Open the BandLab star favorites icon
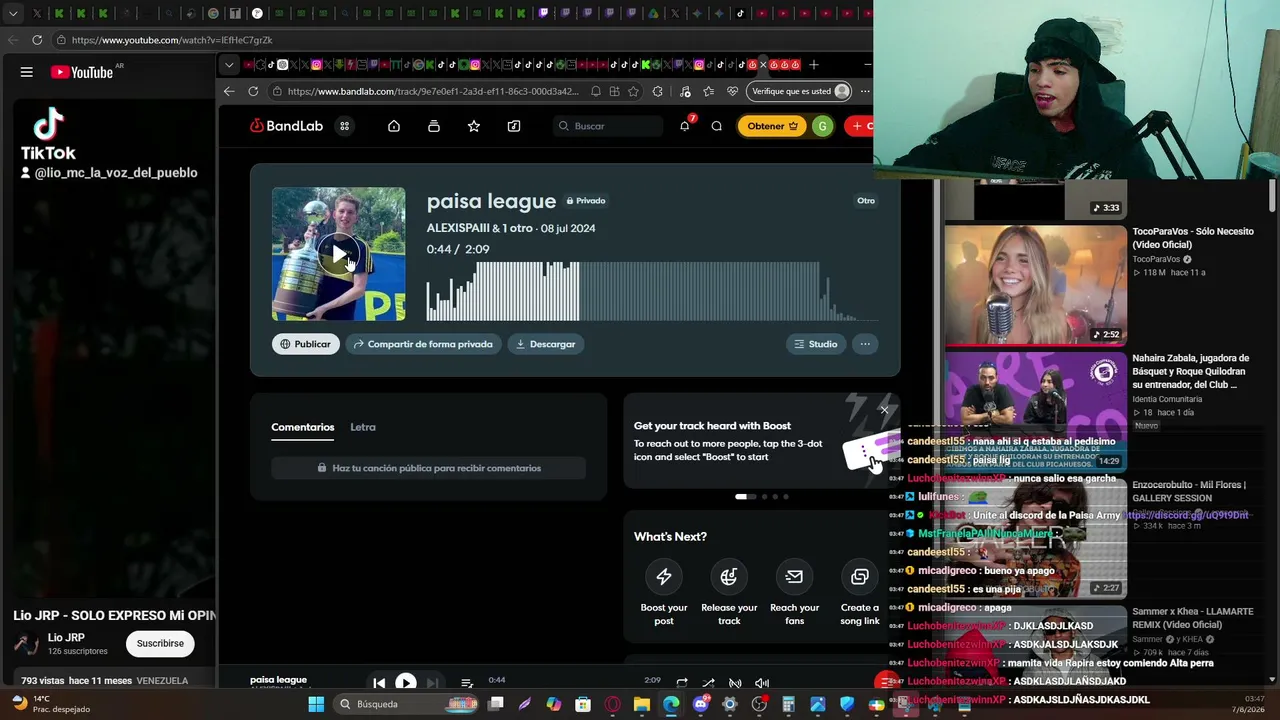The height and width of the screenshot is (720, 1280). 474,126
